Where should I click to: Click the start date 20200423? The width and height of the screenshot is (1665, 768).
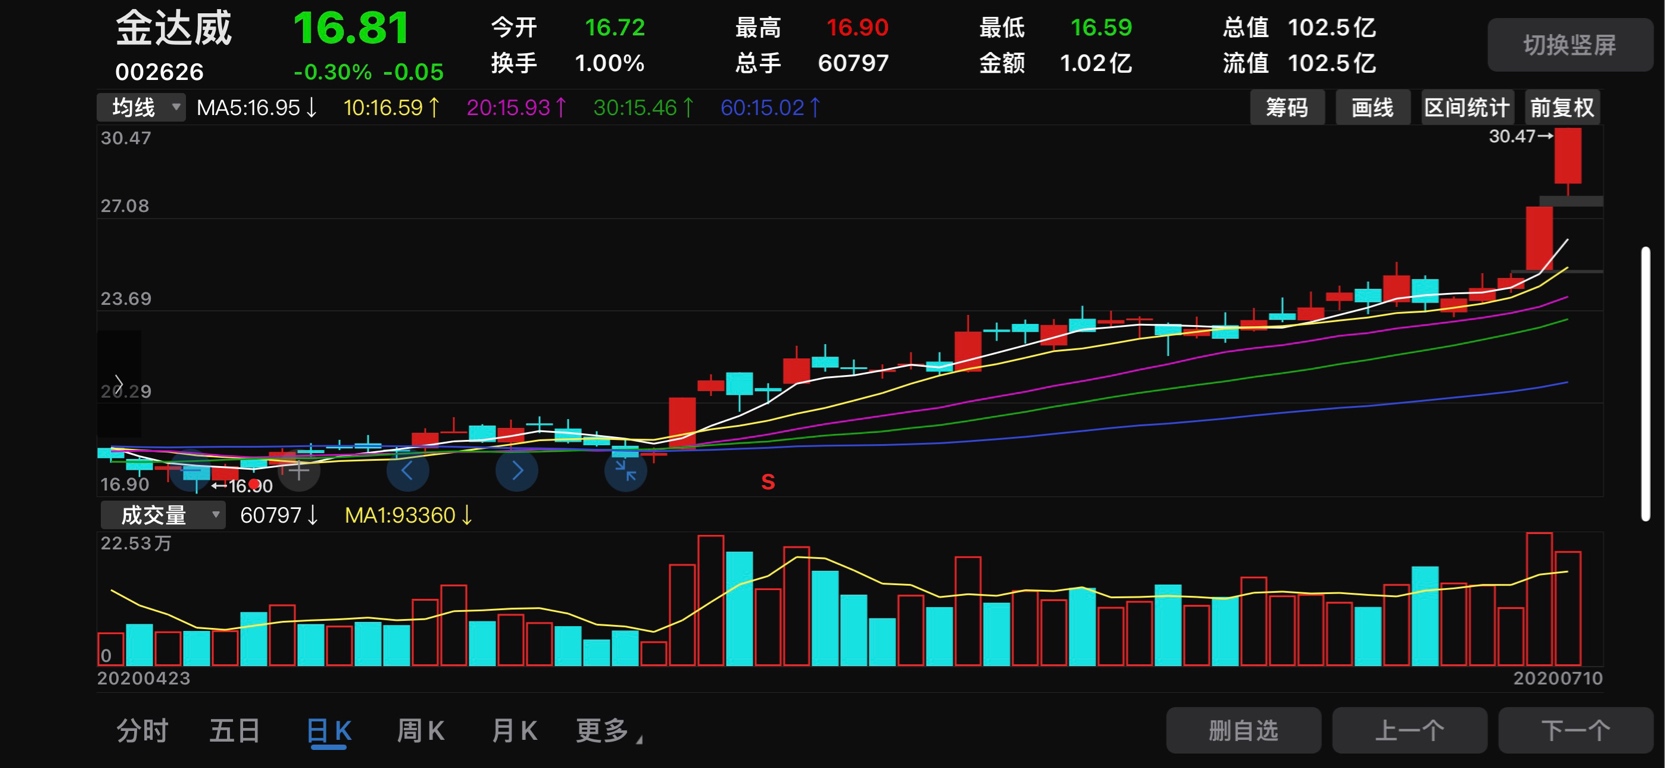pyautogui.click(x=143, y=678)
